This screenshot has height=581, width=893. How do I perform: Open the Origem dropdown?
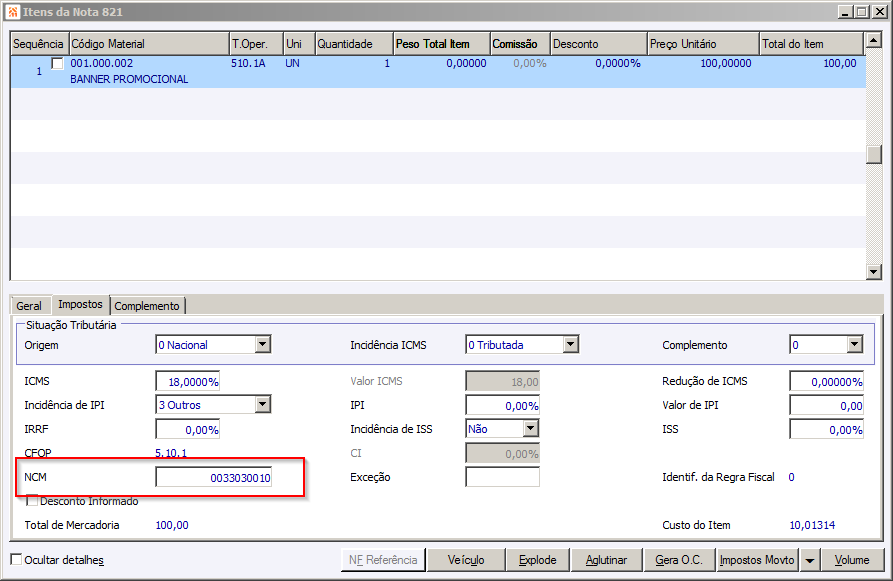coord(263,345)
